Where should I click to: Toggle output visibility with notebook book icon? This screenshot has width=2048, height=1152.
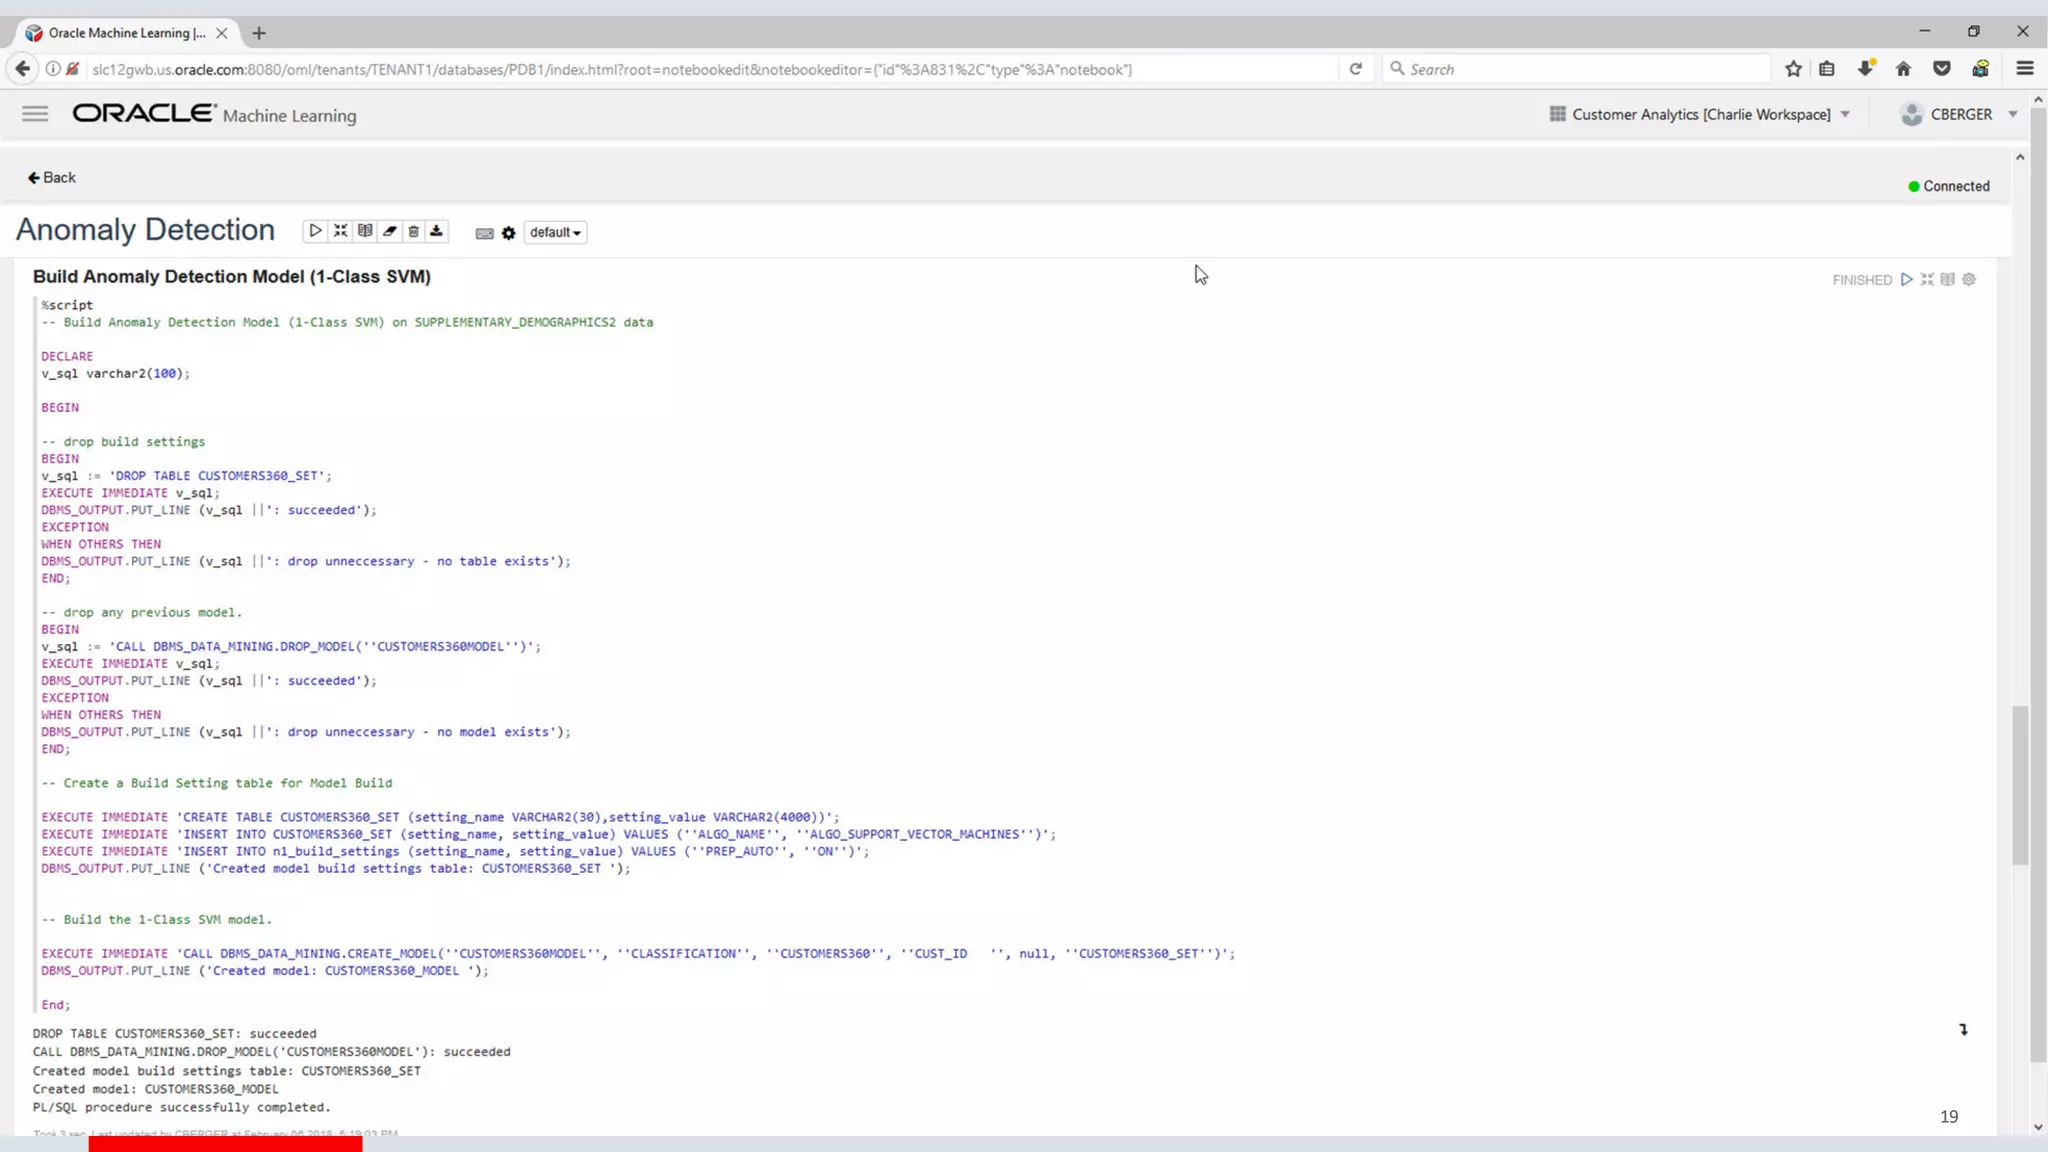point(365,231)
